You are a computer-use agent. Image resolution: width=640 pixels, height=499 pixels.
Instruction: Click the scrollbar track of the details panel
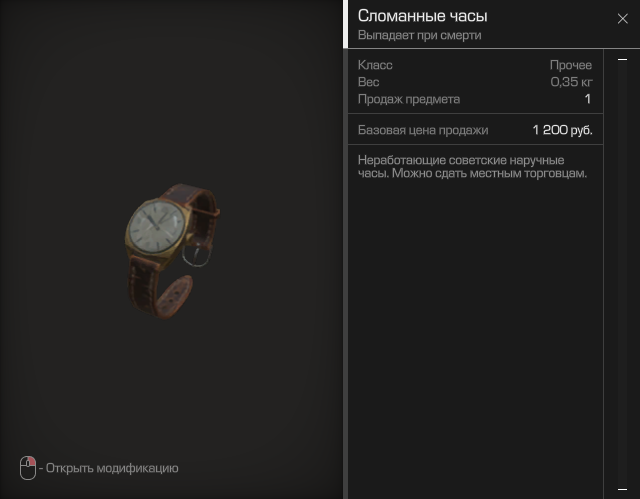(622, 274)
